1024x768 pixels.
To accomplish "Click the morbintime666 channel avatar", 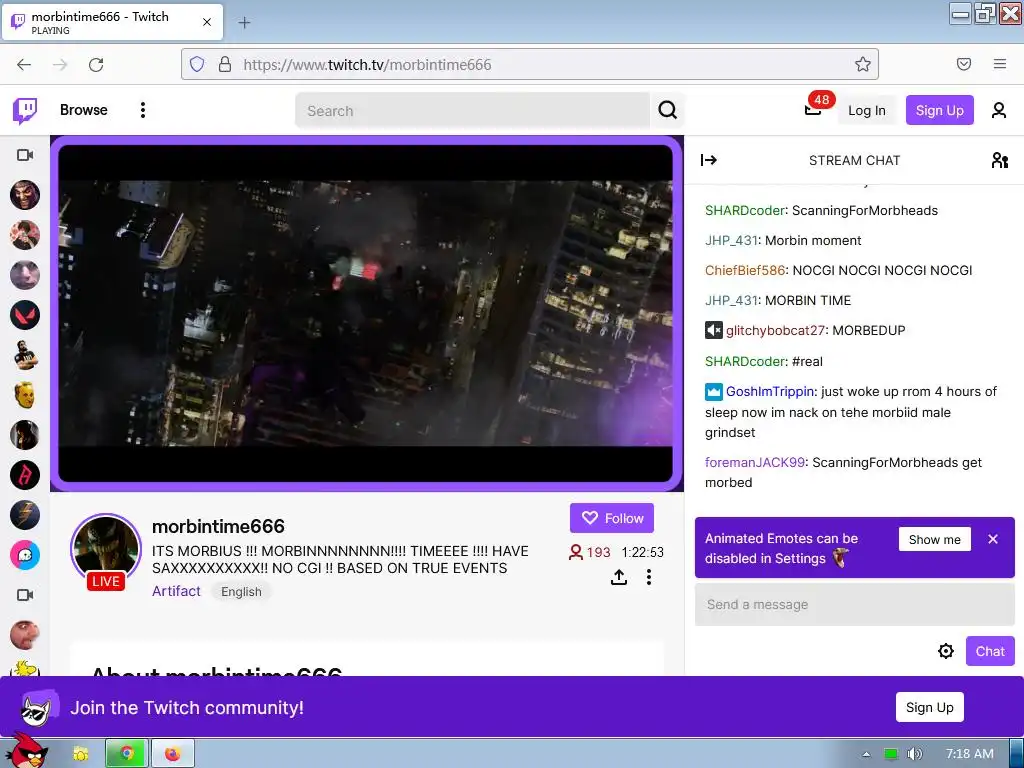I will [106, 549].
